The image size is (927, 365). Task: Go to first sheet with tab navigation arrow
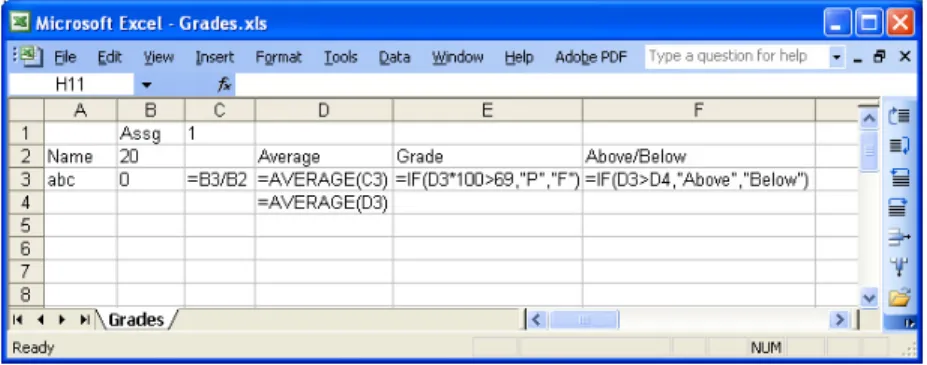[18, 320]
